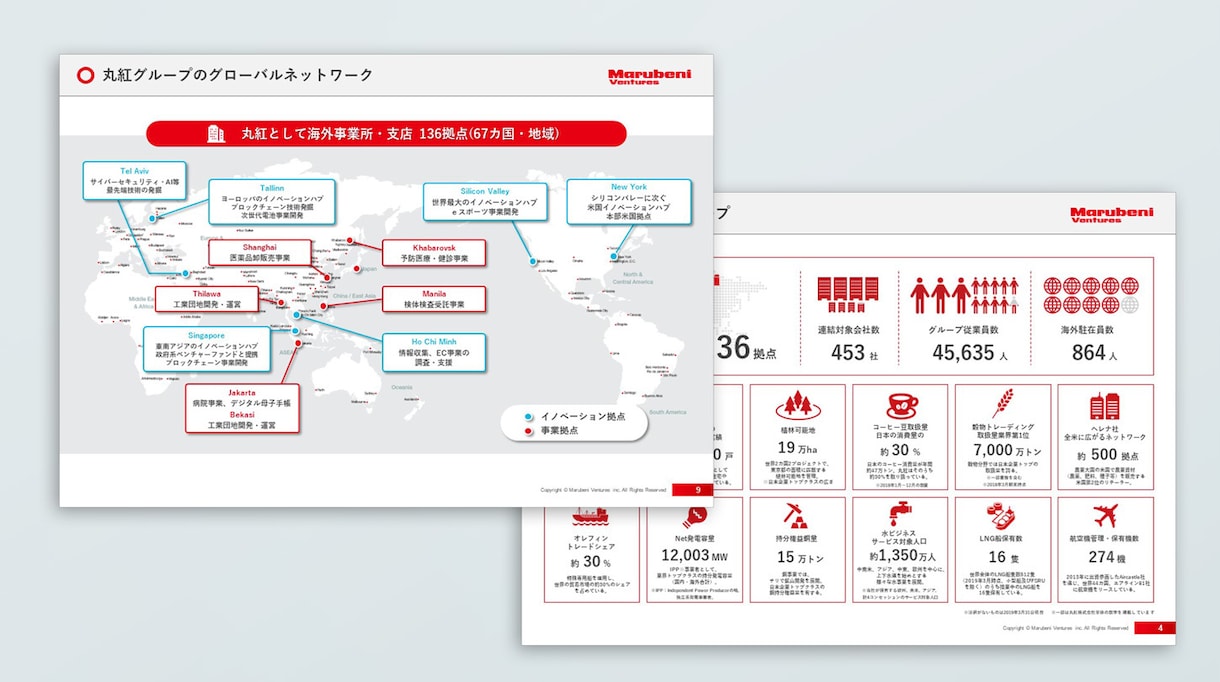Screen dimensions: 1220x682
Task: Select the Shanghai callout box
Action: tap(259, 252)
